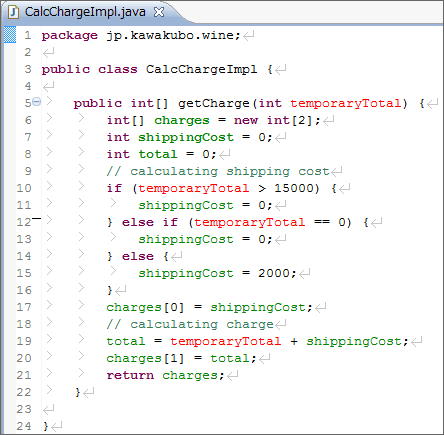Click the blue marker in the ruler at line 1
The width and height of the screenshot is (444, 435).
tap(10, 35)
